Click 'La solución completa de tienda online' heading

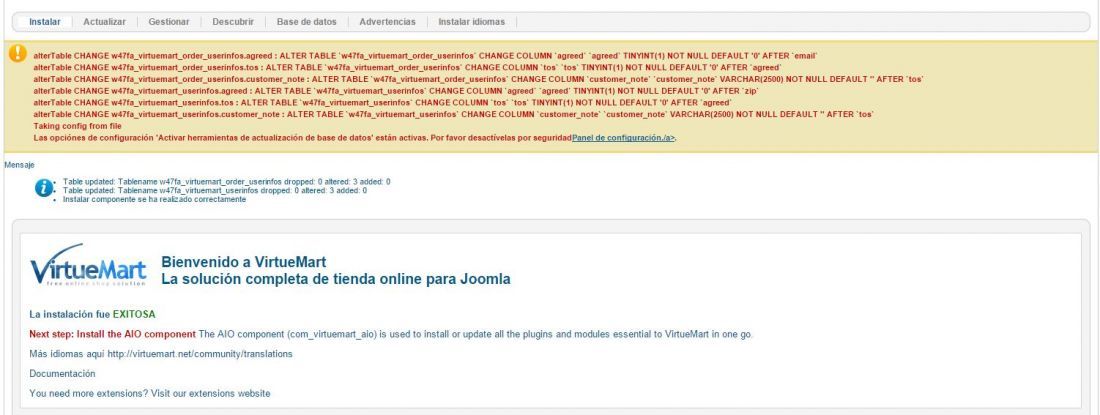(x=336, y=279)
